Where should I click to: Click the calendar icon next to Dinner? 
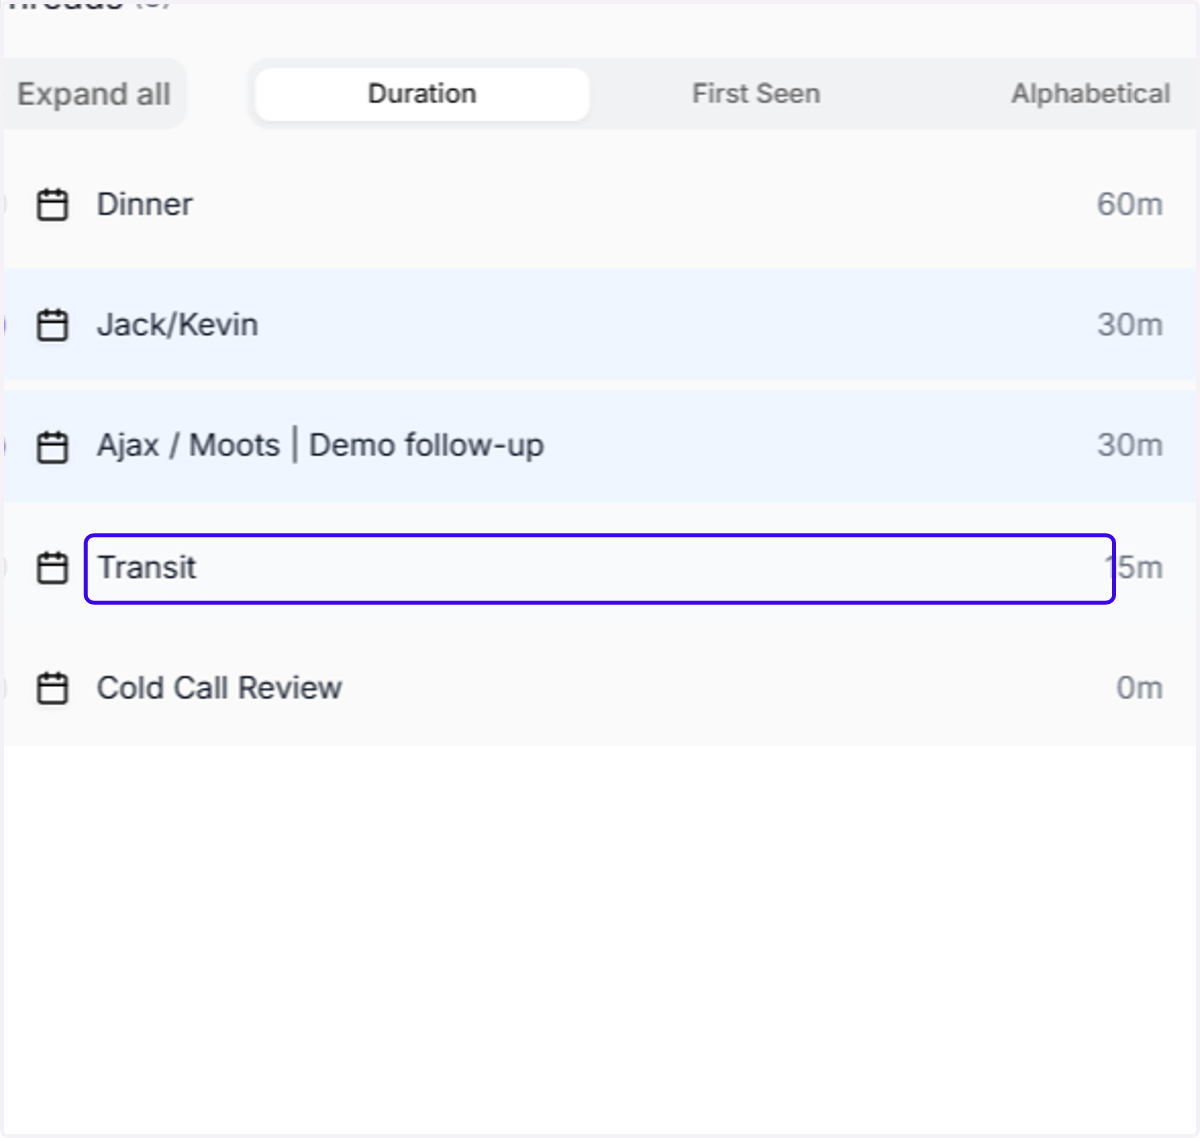52,205
